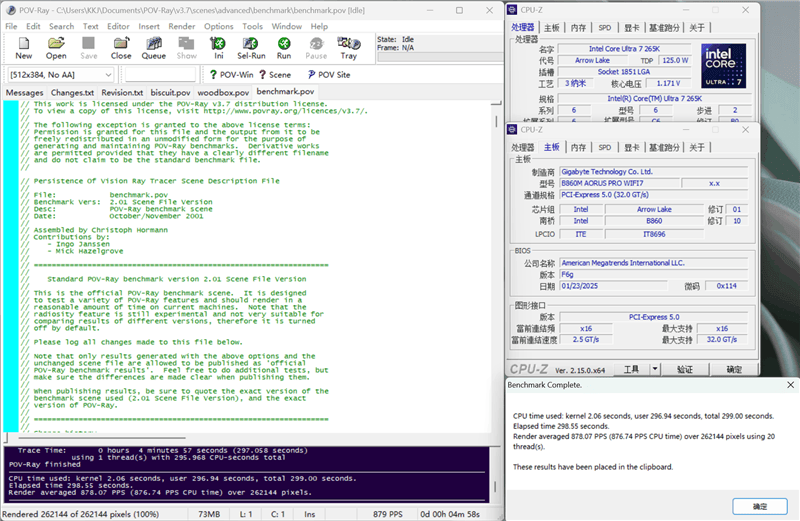Image resolution: width=800 pixels, height=521 pixels.
Task: Switch to the Messages tab
Action: tap(24, 92)
